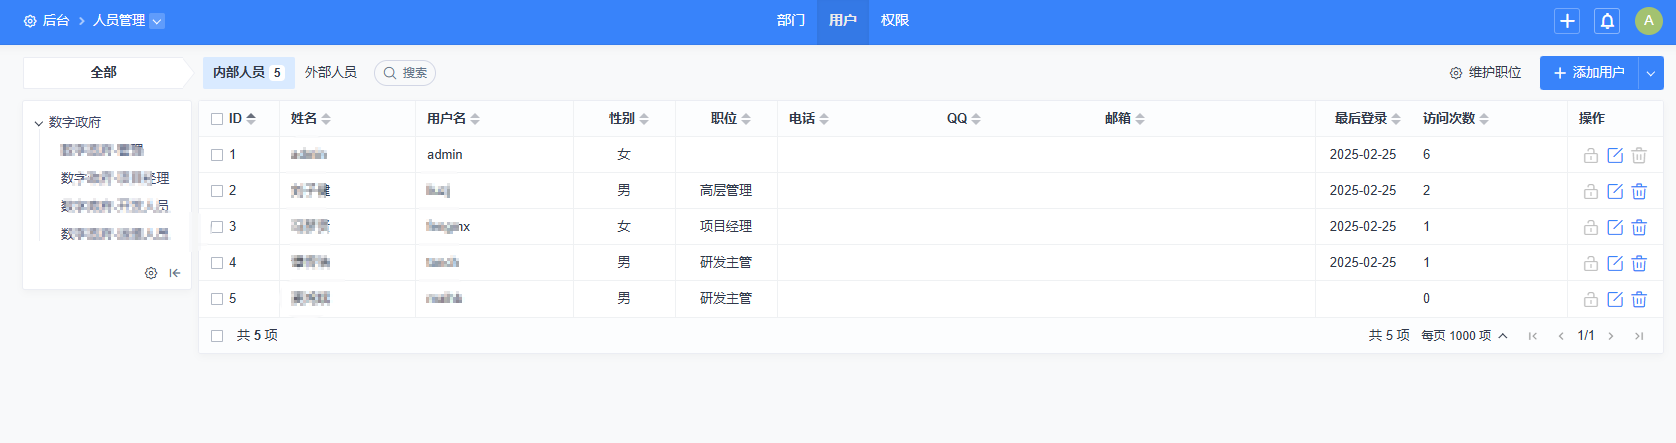Click the 添加用户 button
This screenshot has width=1676, height=443.
tap(1589, 73)
